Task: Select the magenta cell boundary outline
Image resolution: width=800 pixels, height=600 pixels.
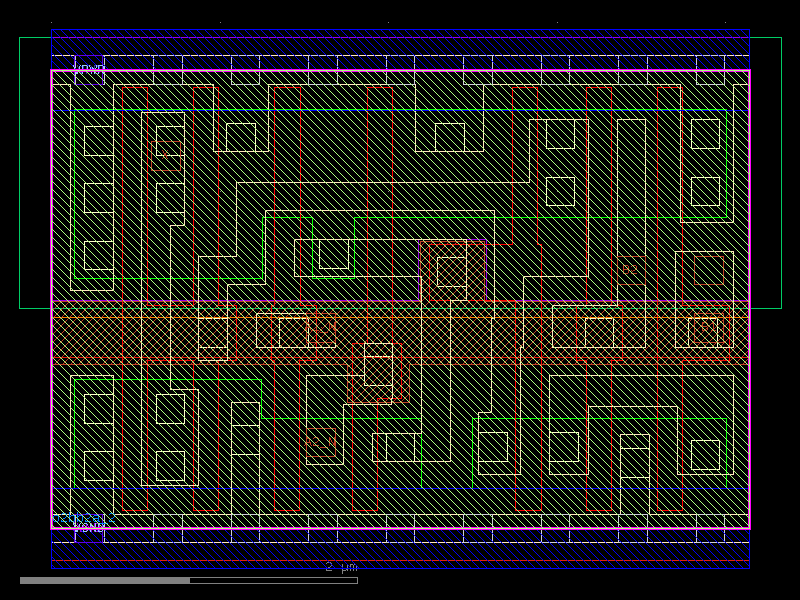Action: click(x=53, y=300)
